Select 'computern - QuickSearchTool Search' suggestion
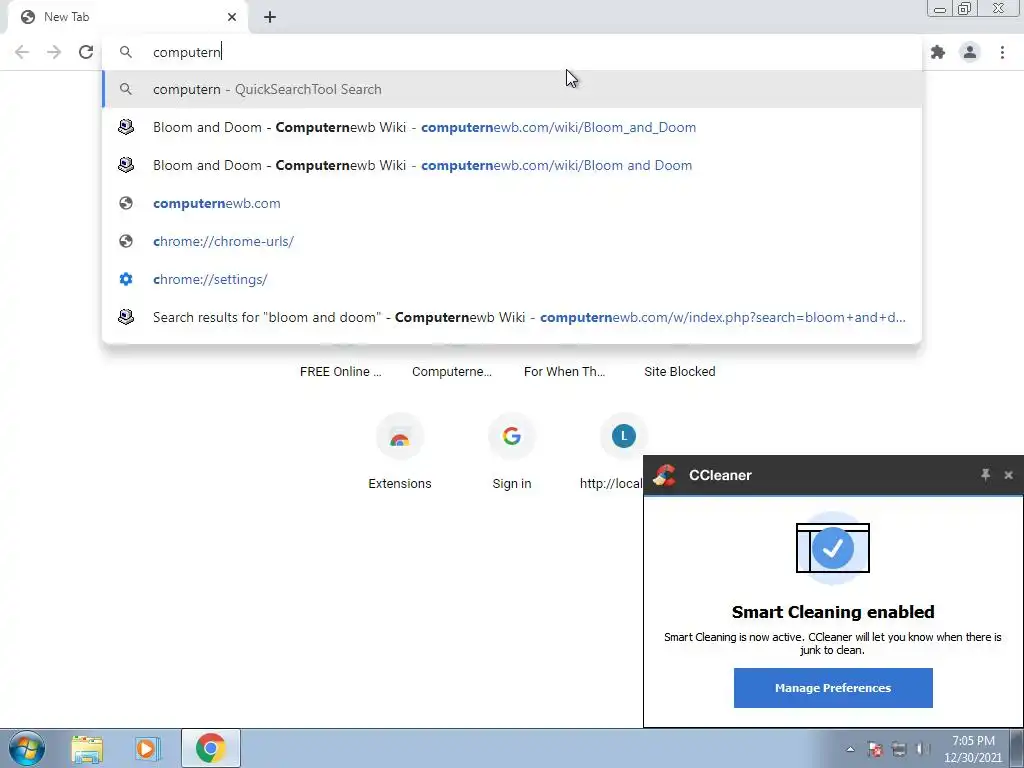This screenshot has height=768, width=1024. (512, 89)
